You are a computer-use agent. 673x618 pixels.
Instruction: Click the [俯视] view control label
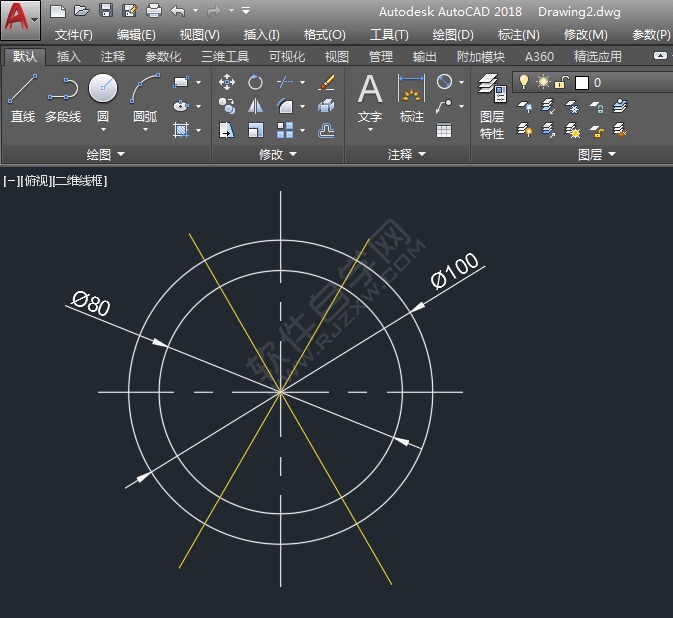click(35, 181)
